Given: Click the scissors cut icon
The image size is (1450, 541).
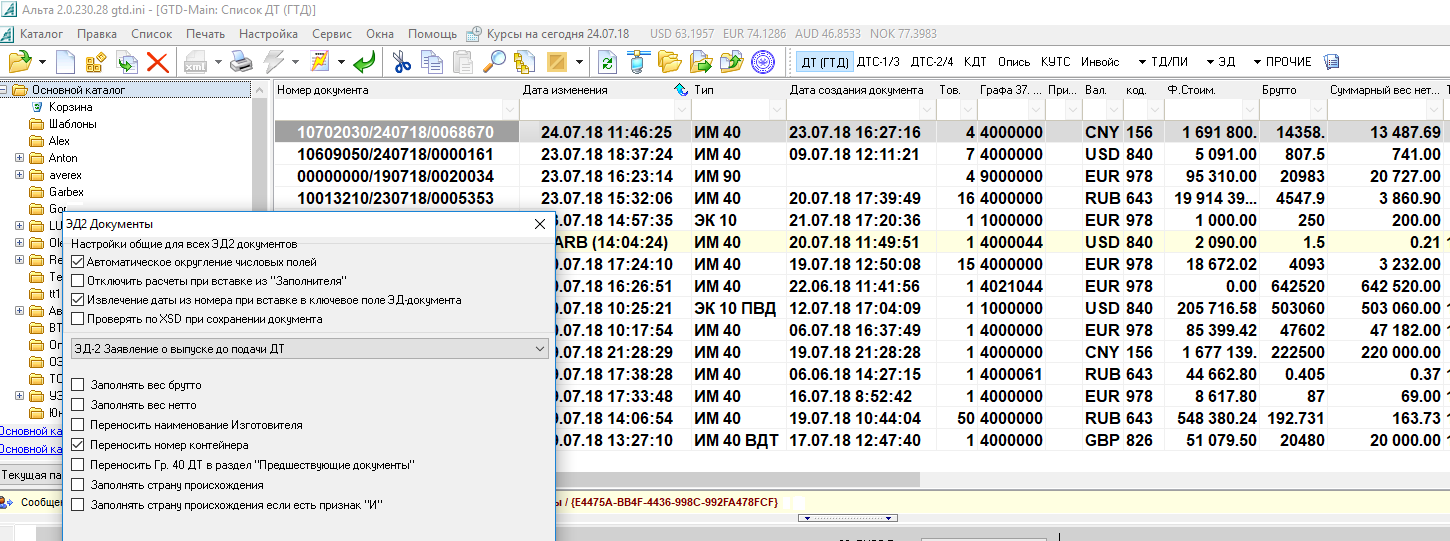Looking at the screenshot, I should coord(402,62).
